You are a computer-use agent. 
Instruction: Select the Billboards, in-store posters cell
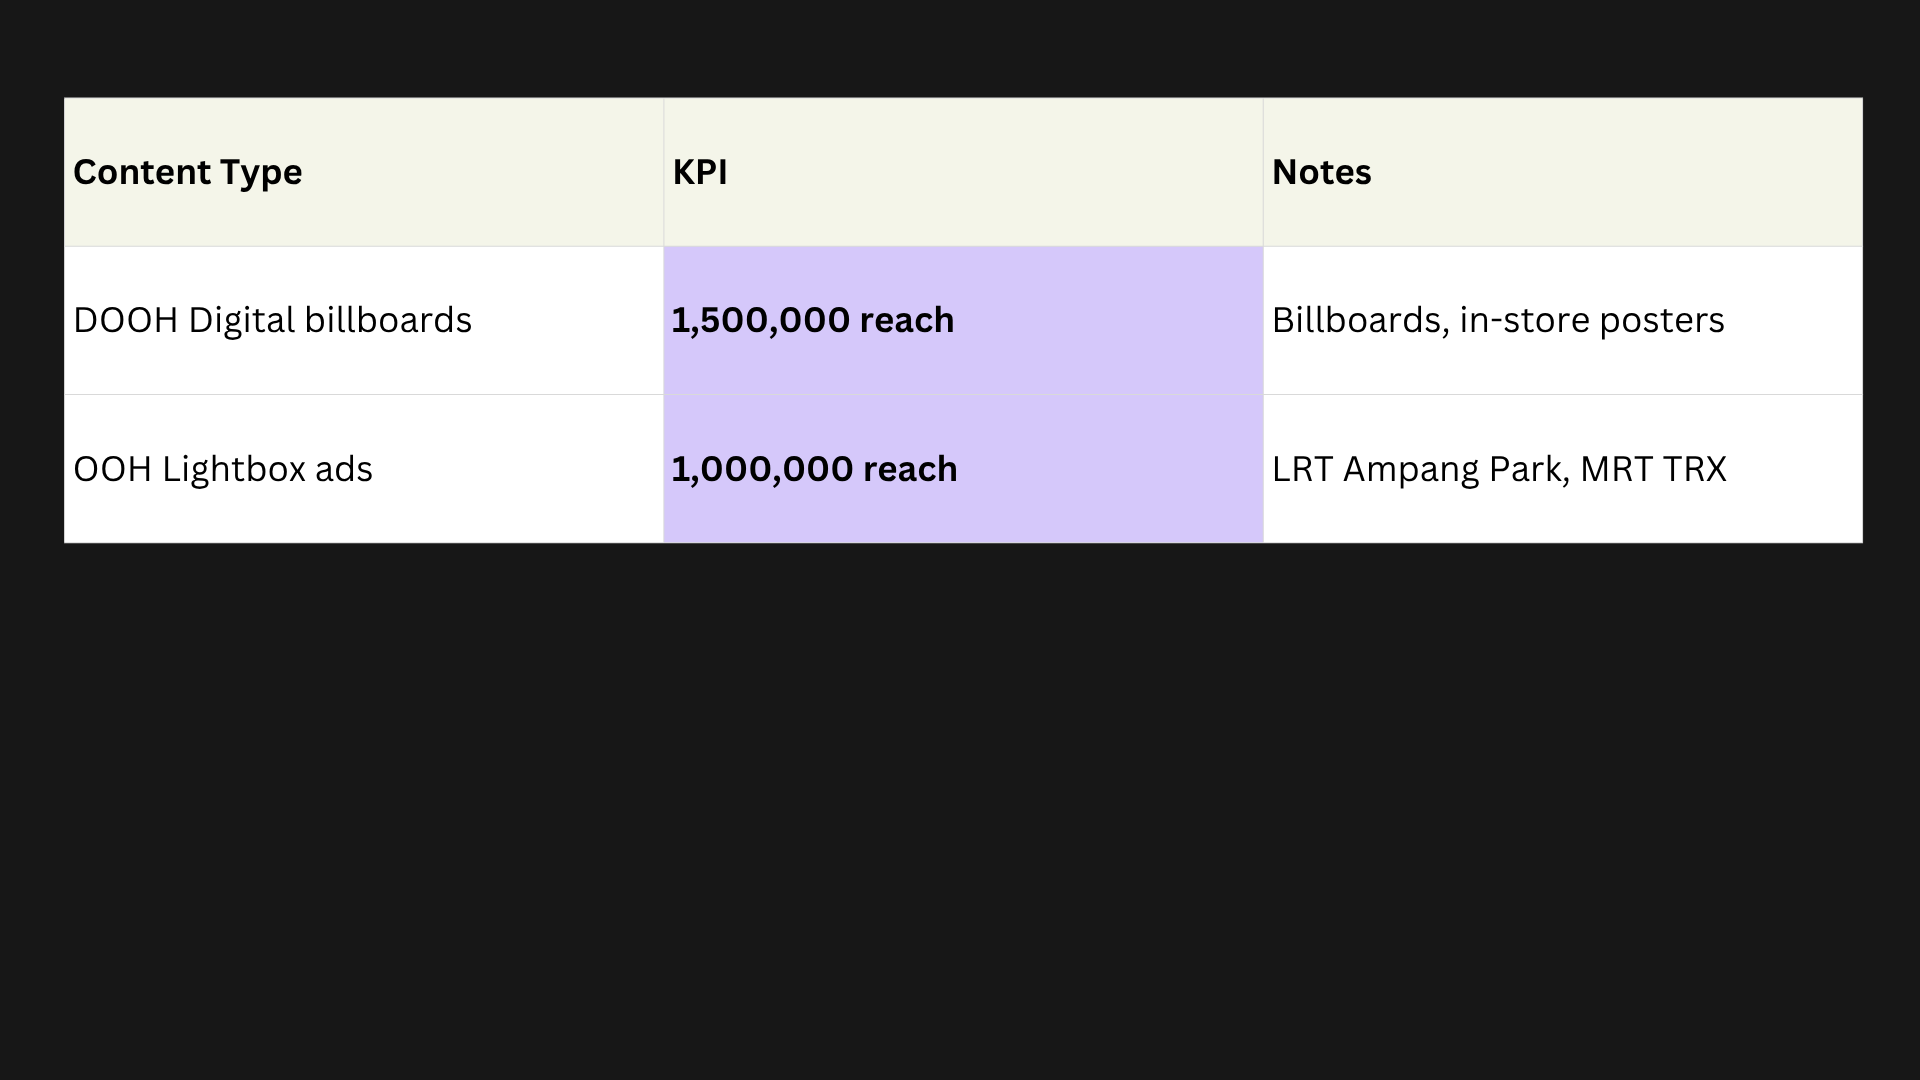[x=1562, y=320]
